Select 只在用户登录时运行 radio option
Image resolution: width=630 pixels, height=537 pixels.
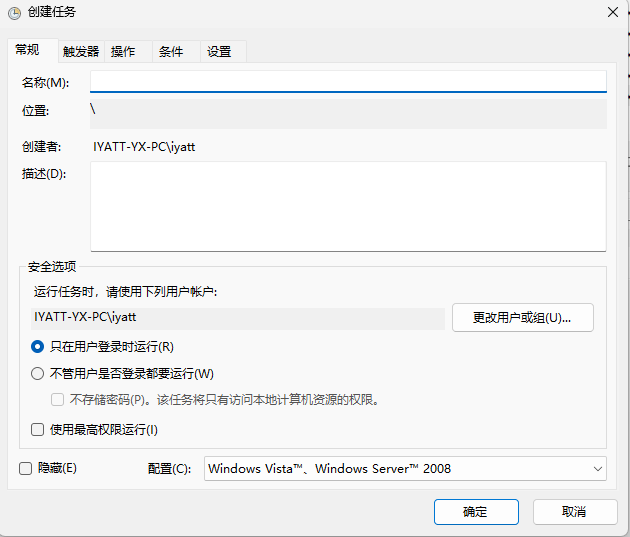(x=38, y=347)
